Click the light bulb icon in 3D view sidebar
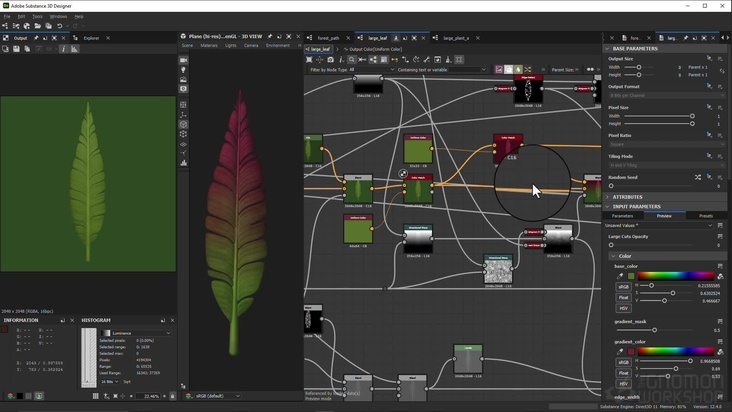 pos(183,70)
